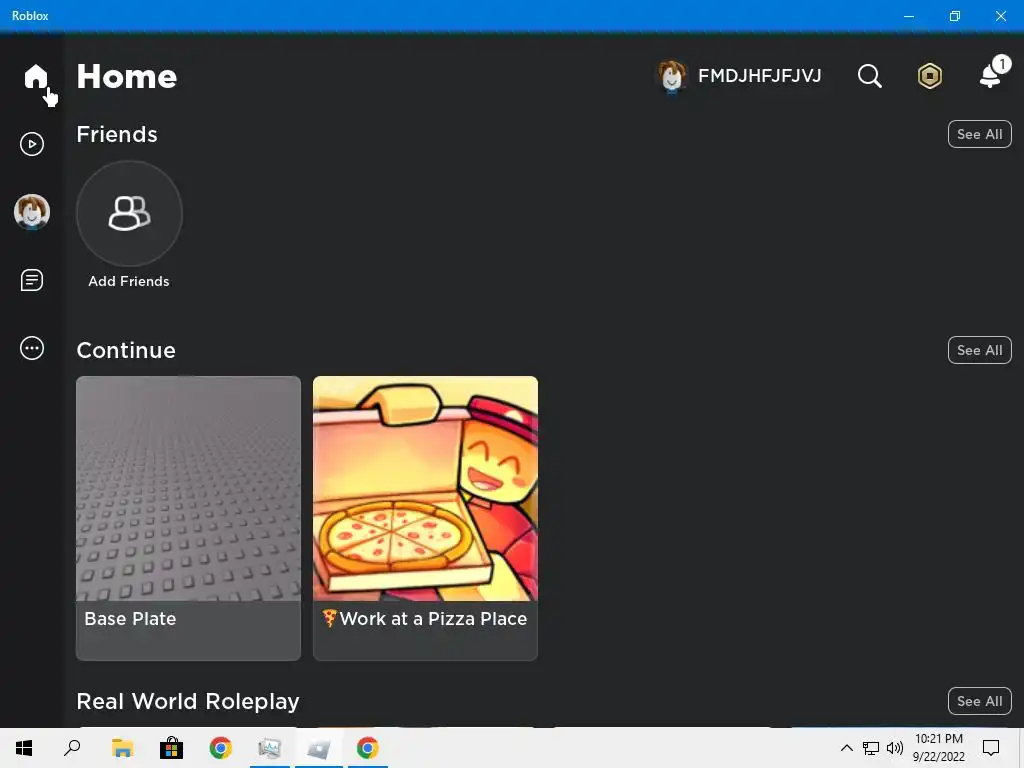Restore down the Roblox window
The image size is (1024, 768).
click(x=955, y=16)
